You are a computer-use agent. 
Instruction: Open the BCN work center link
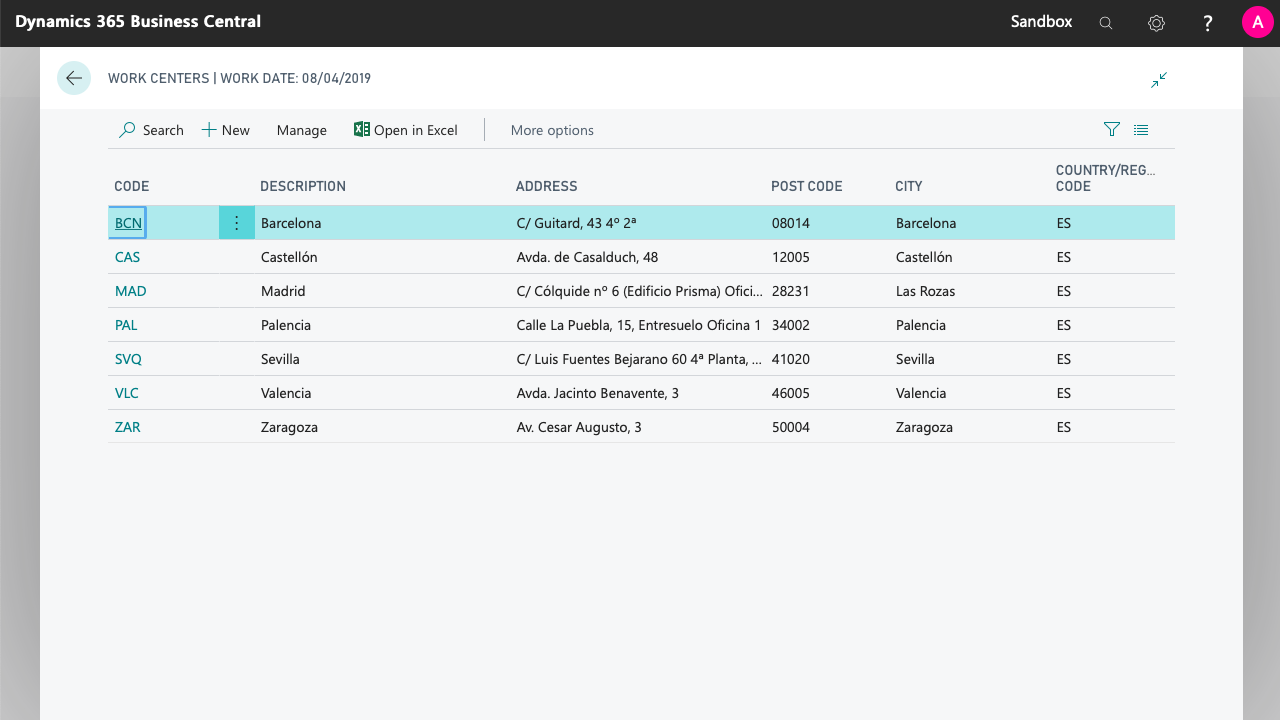click(128, 223)
